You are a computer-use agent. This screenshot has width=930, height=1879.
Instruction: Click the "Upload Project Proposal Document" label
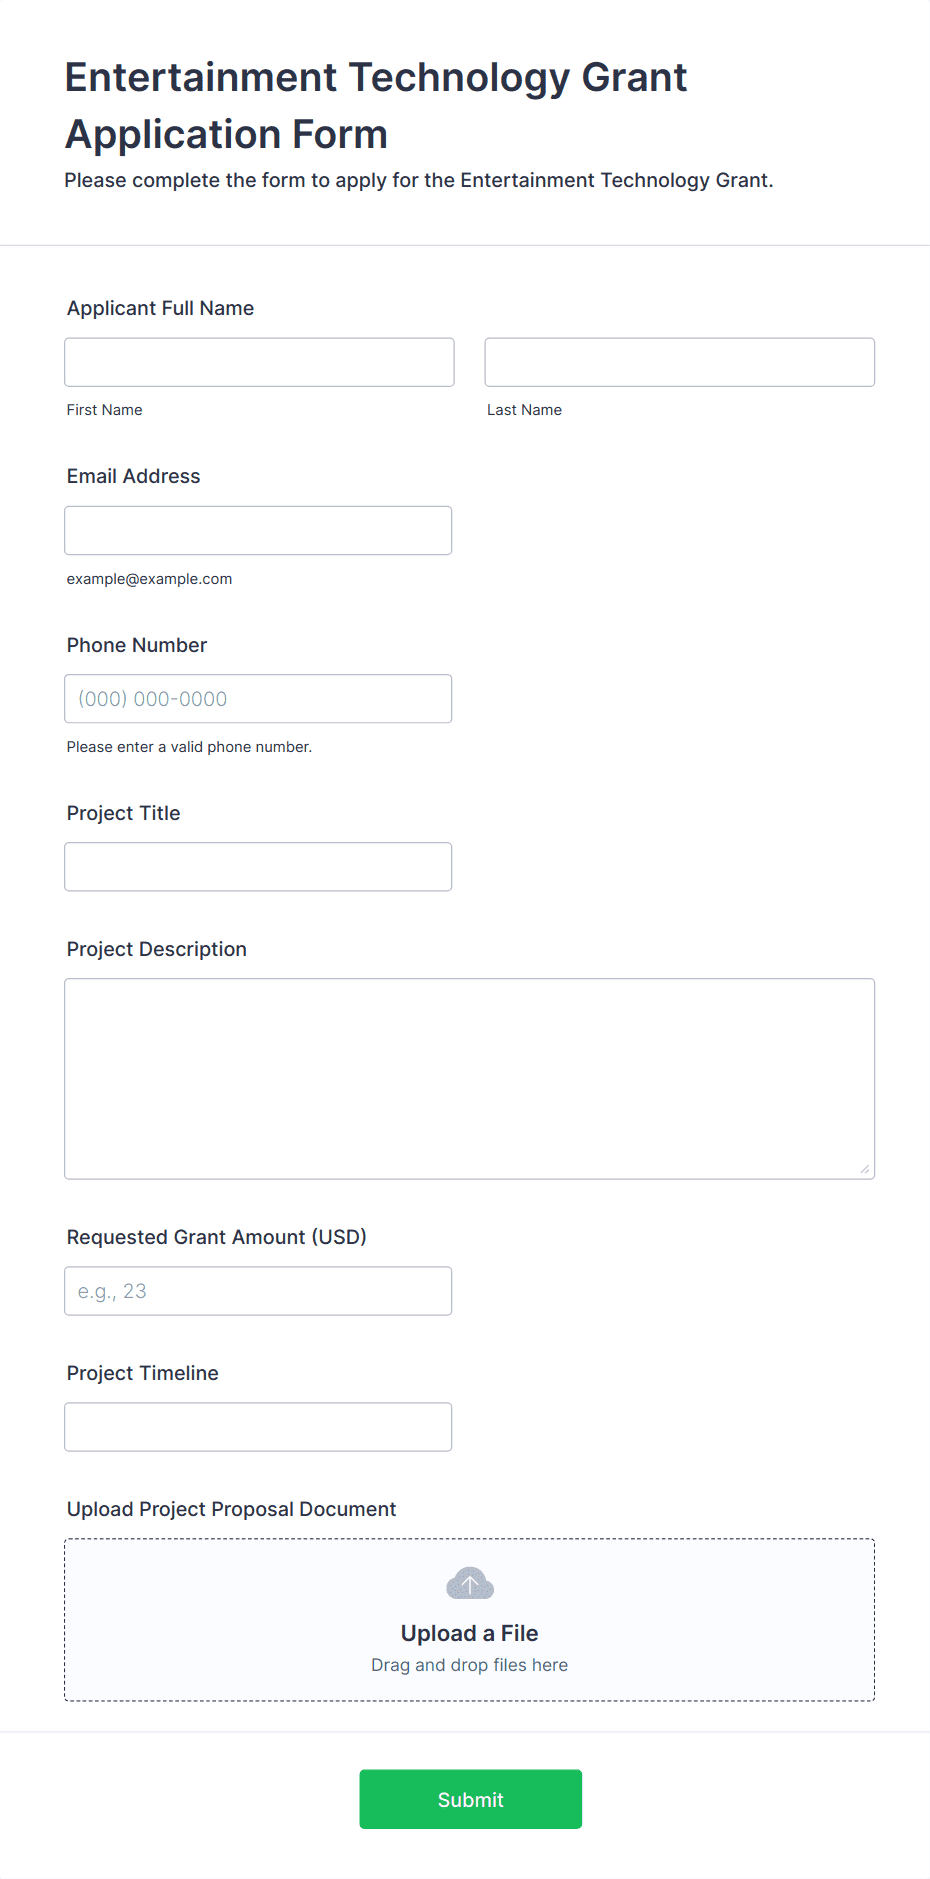point(231,1509)
